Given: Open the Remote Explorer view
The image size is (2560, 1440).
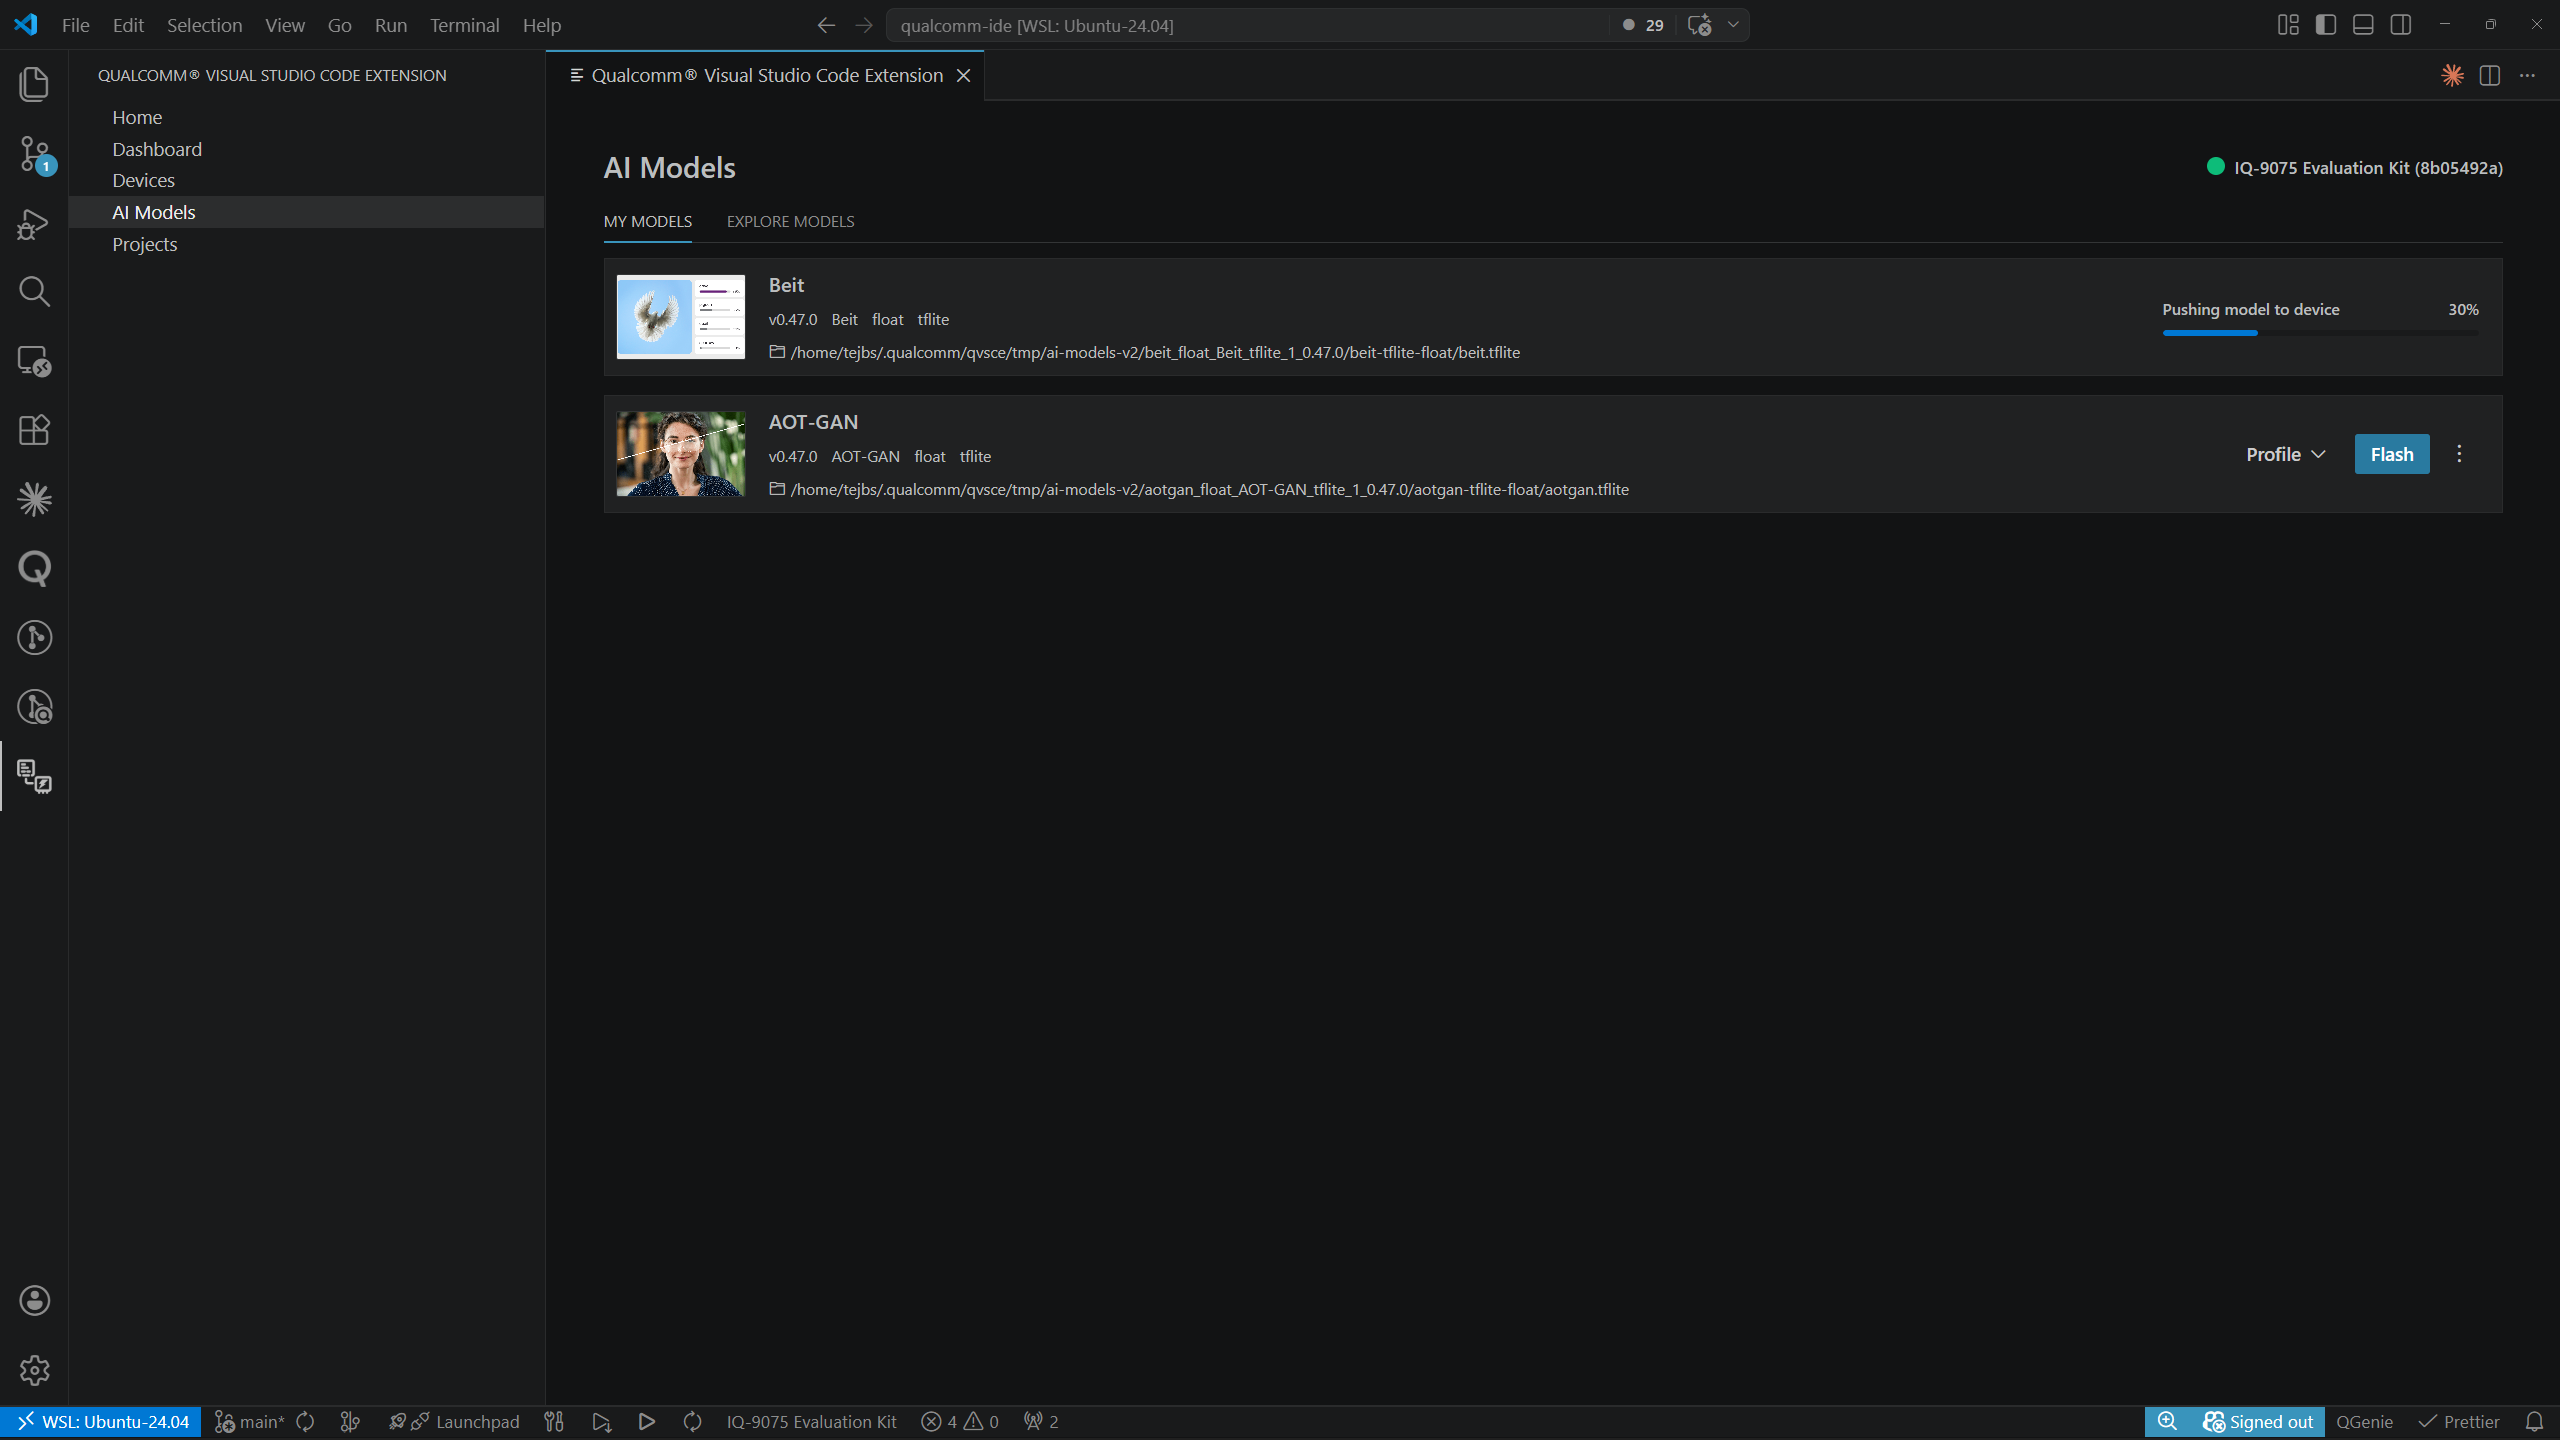Looking at the screenshot, I should click(x=34, y=361).
